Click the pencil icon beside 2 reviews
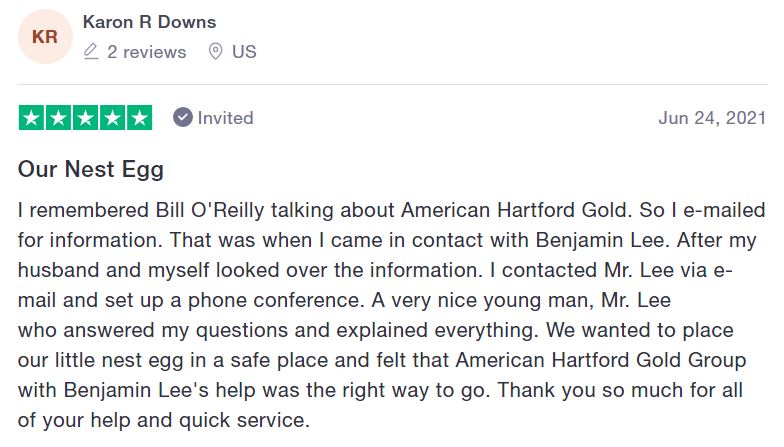Image resolution: width=784 pixels, height=447 pixels. click(92, 51)
